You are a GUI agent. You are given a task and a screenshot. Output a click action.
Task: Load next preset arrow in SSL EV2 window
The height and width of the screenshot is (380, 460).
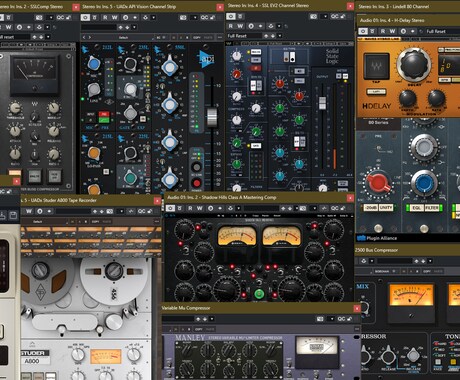273,36
